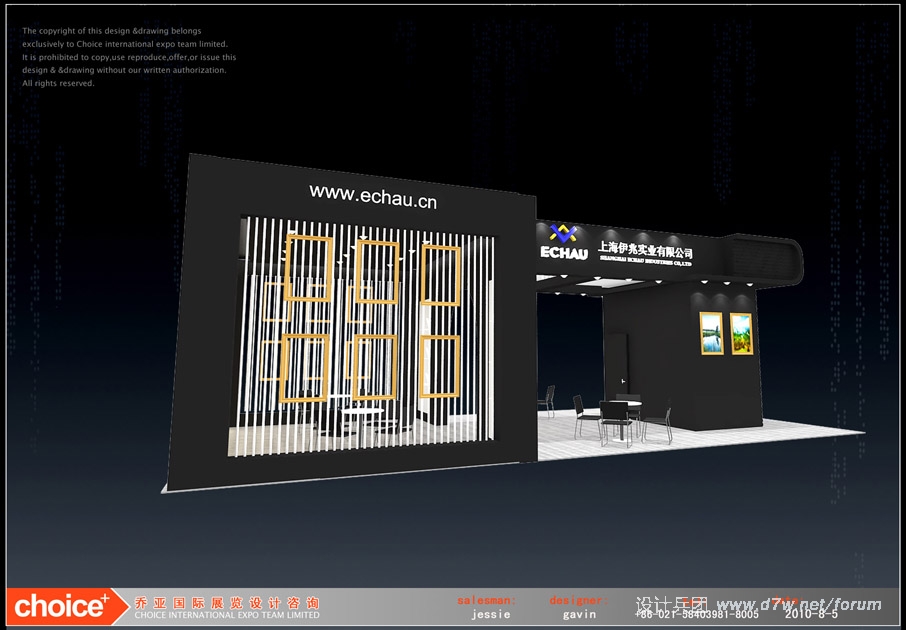Click the salesman: label
The image size is (906, 630).
point(487,601)
